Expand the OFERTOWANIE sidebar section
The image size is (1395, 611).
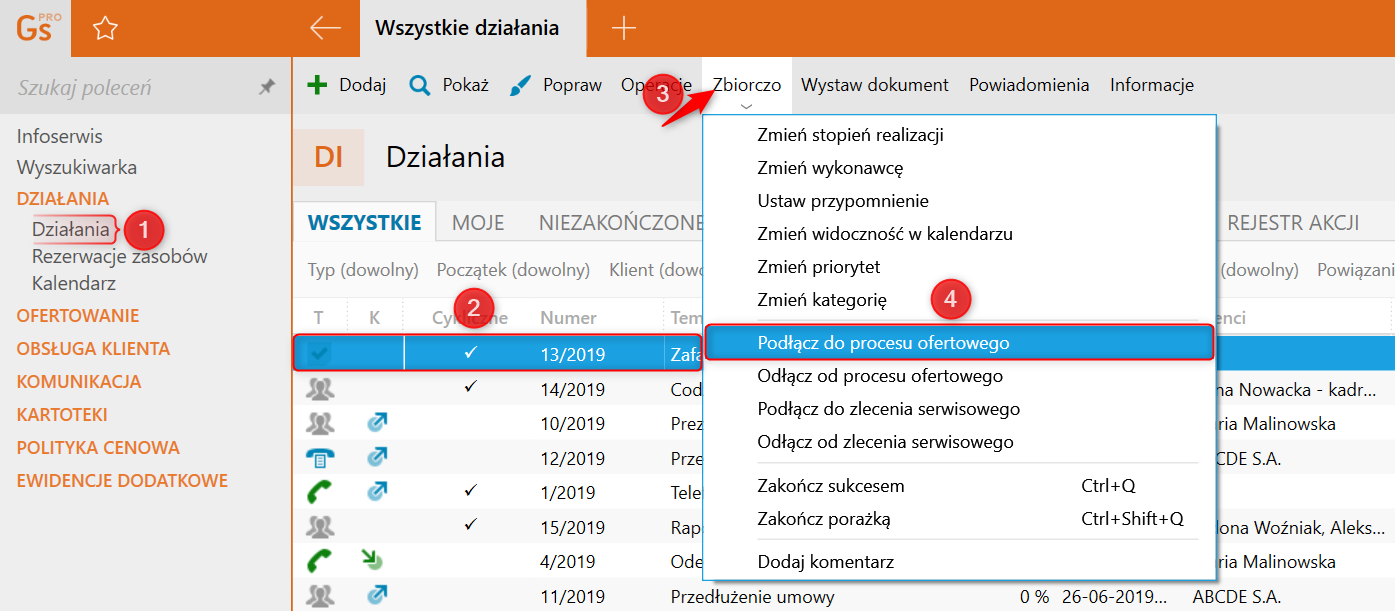[78, 316]
